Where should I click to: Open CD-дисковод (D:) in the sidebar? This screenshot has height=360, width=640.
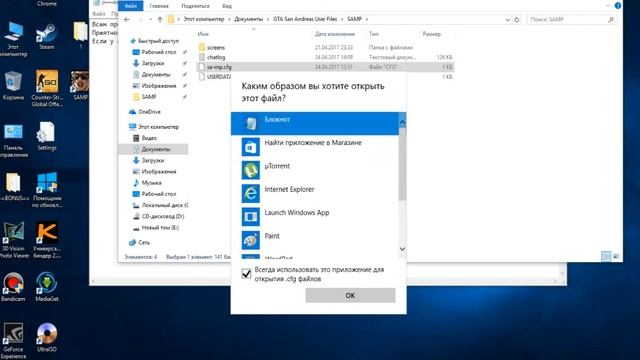click(163, 216)
